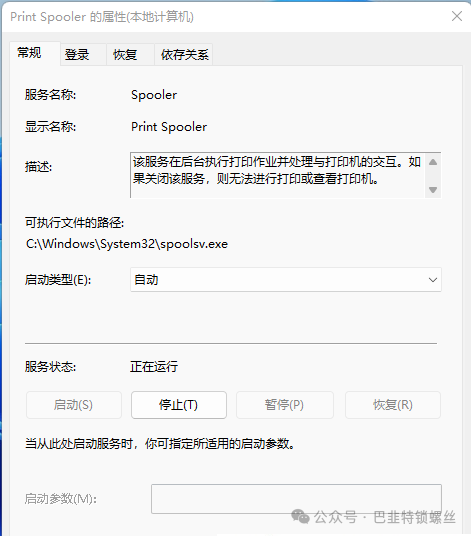The width and height of the screenshot is (471, 536).
Task: Click inside the service description text box
Action: coord(277,175)
